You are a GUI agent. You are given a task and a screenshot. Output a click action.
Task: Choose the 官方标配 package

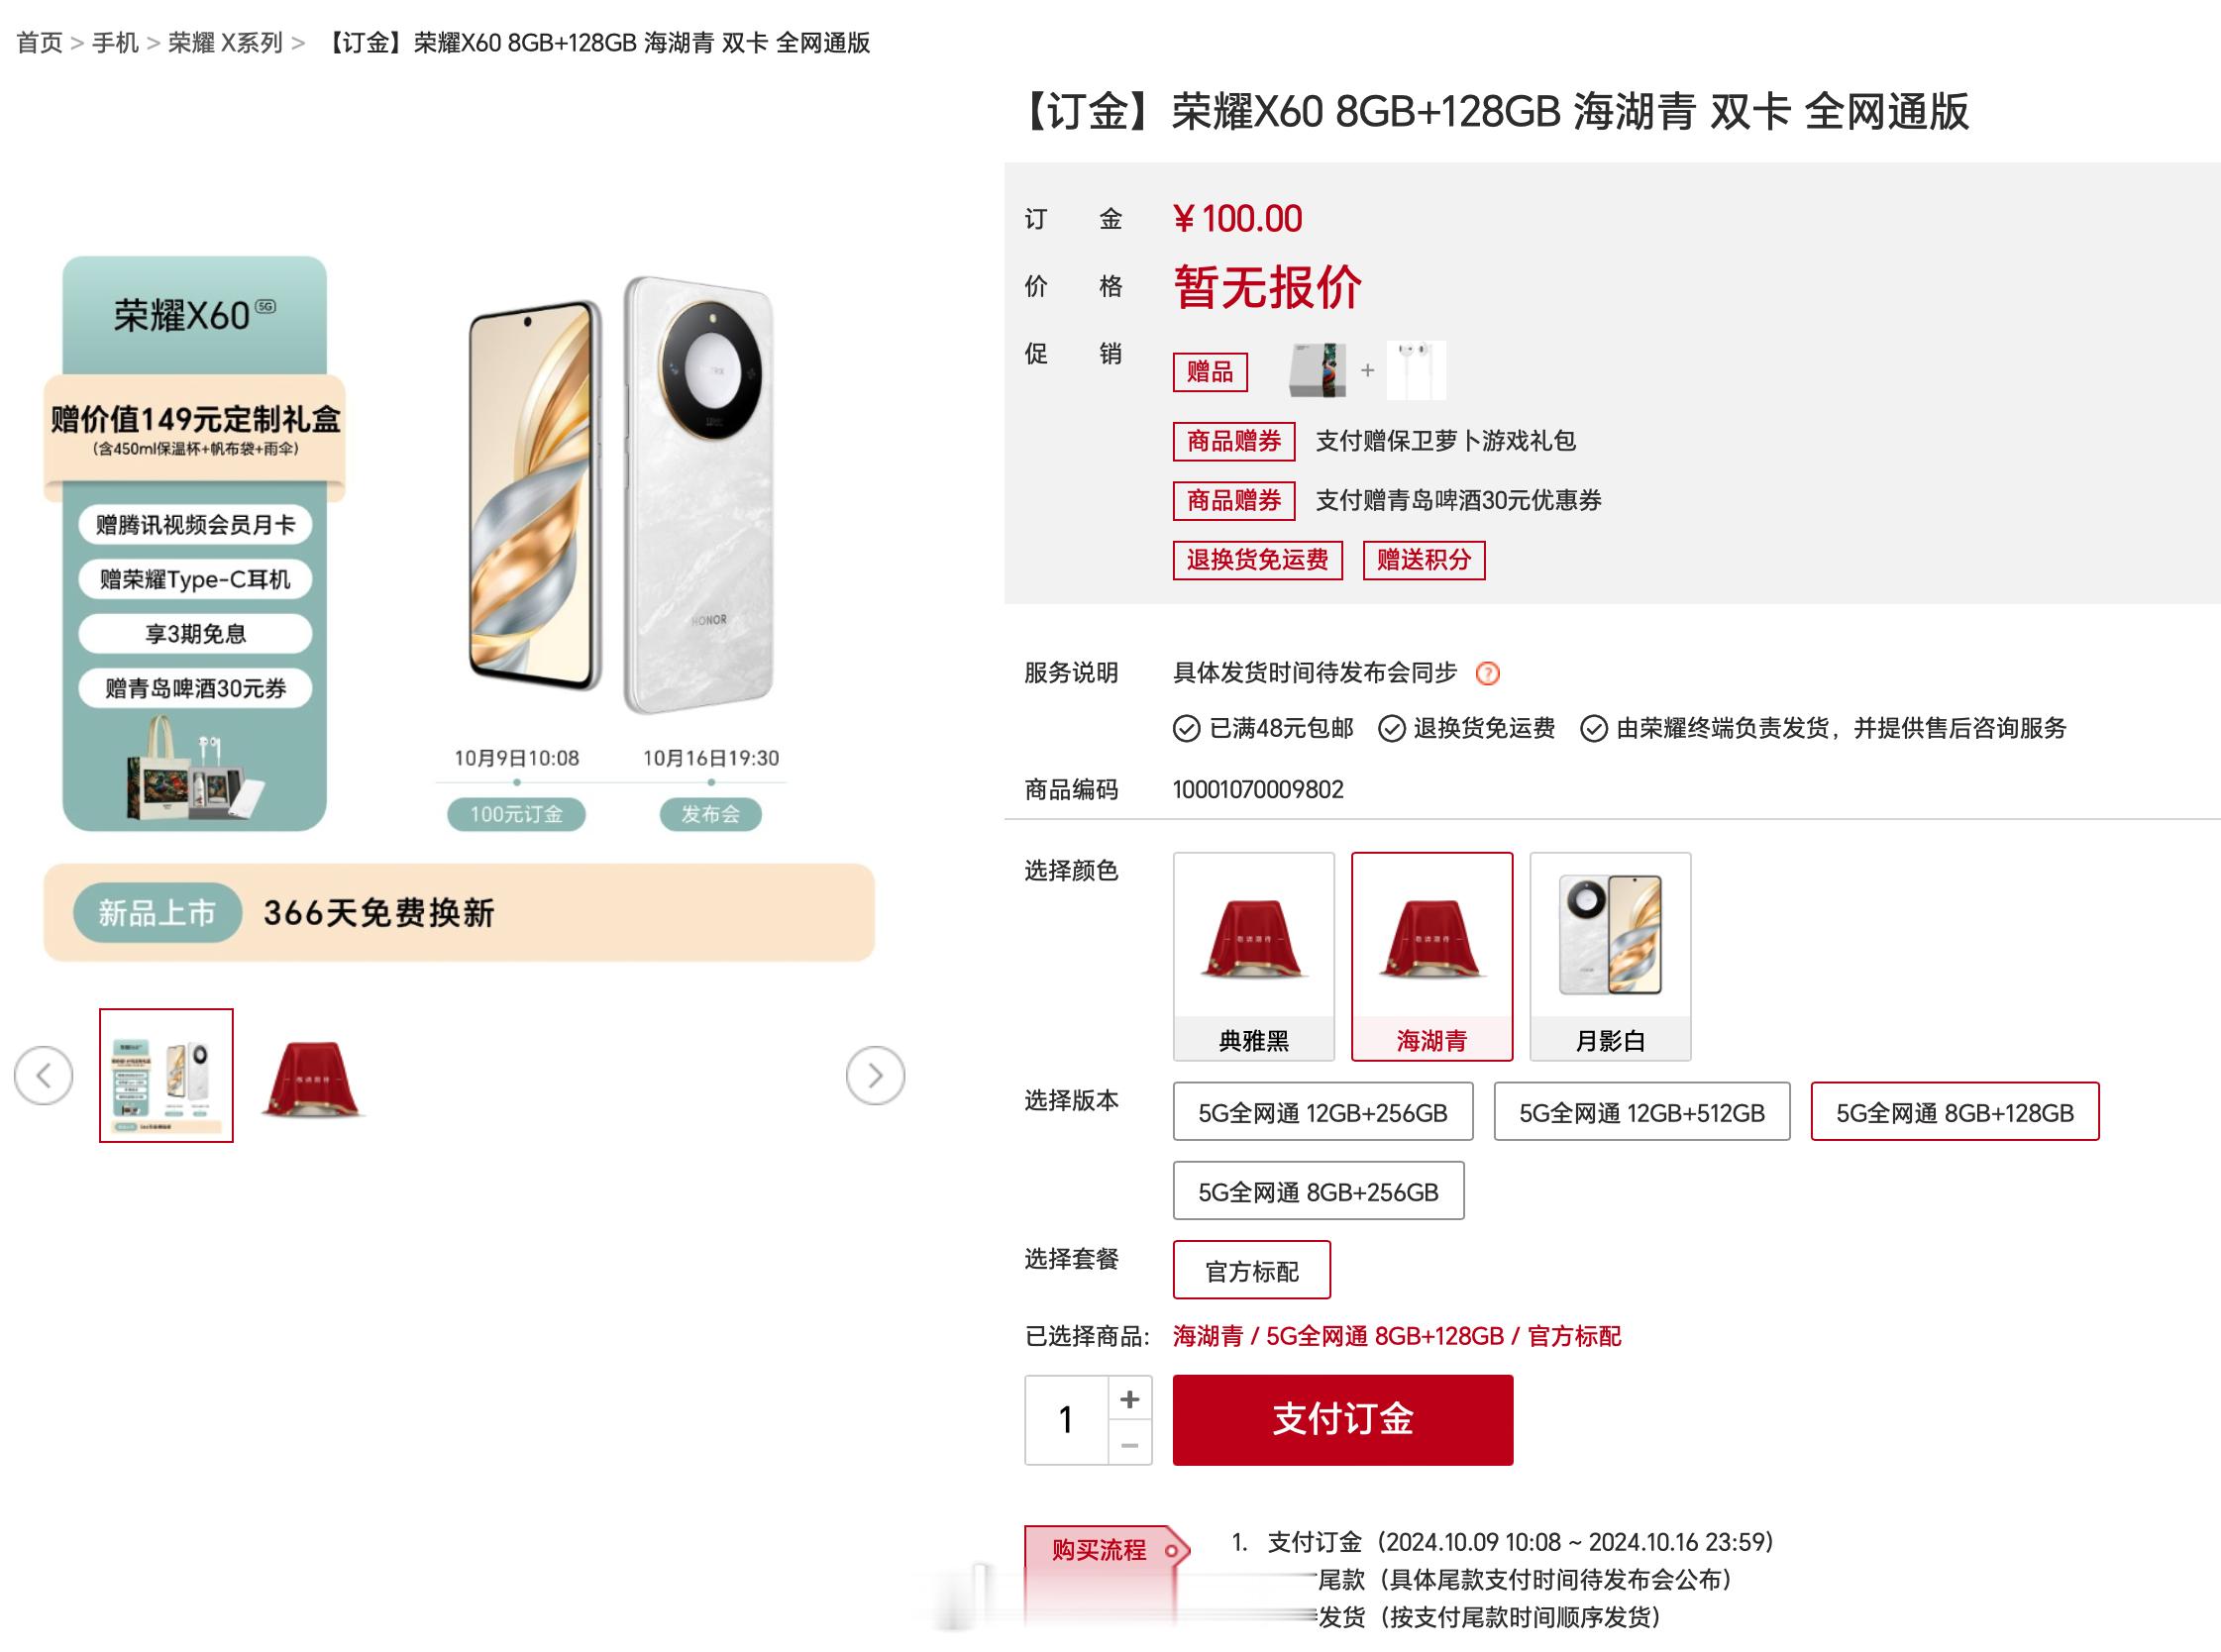click(1251, 1270)
